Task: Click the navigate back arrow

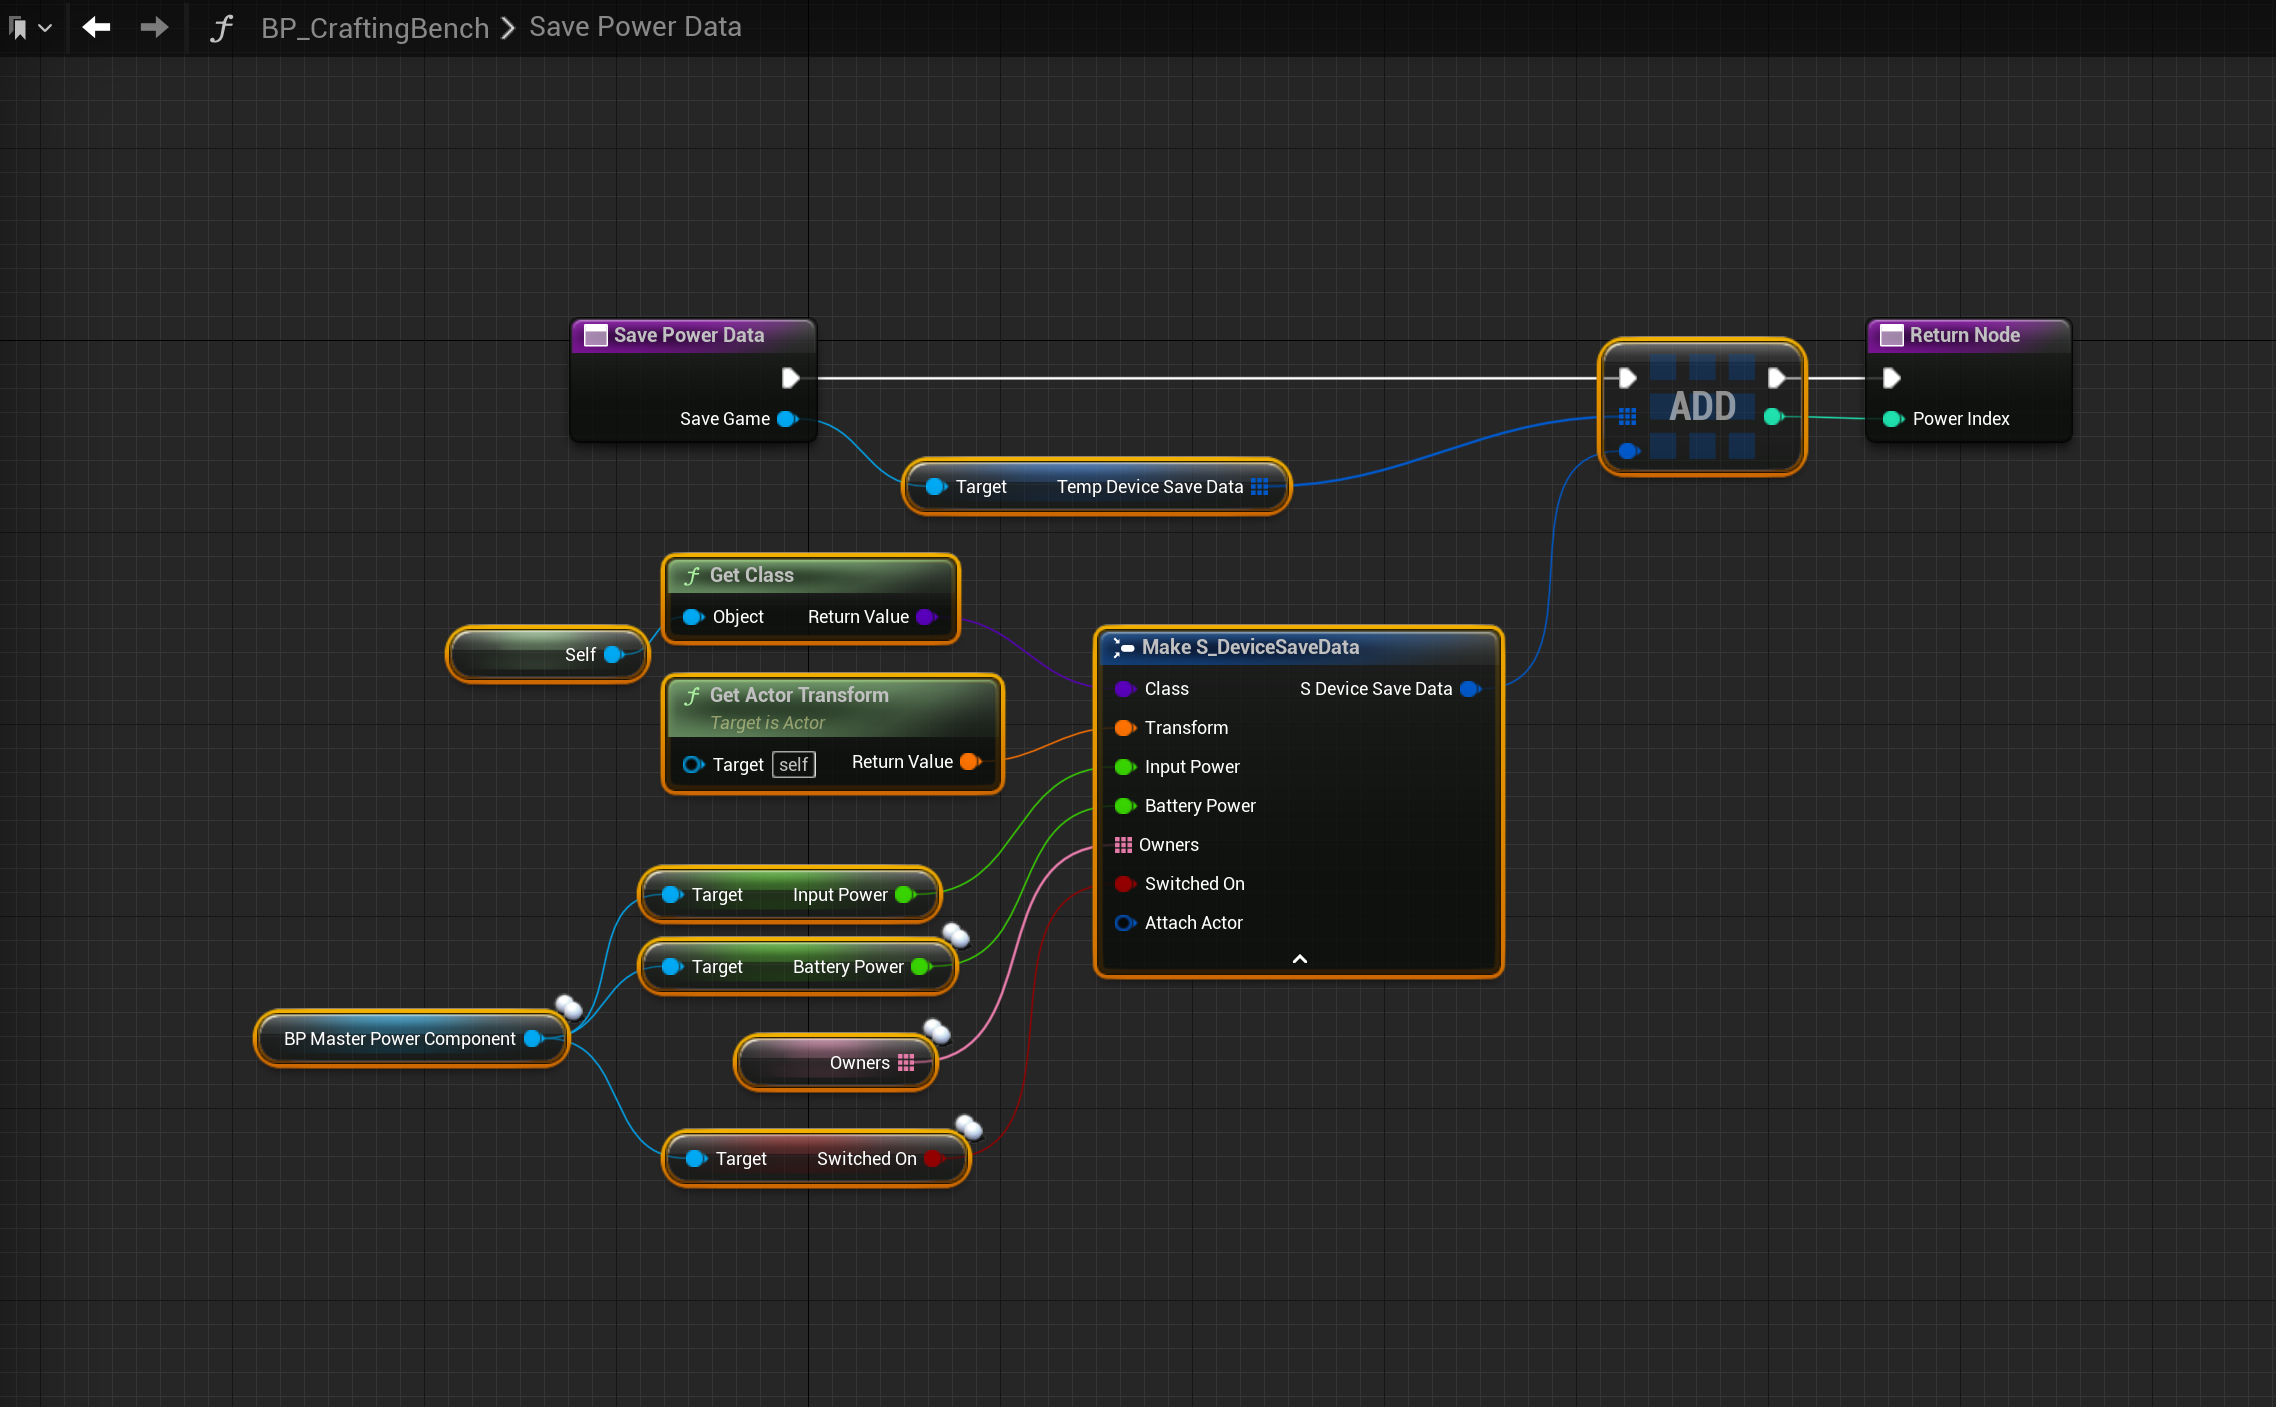Action: 96,27
